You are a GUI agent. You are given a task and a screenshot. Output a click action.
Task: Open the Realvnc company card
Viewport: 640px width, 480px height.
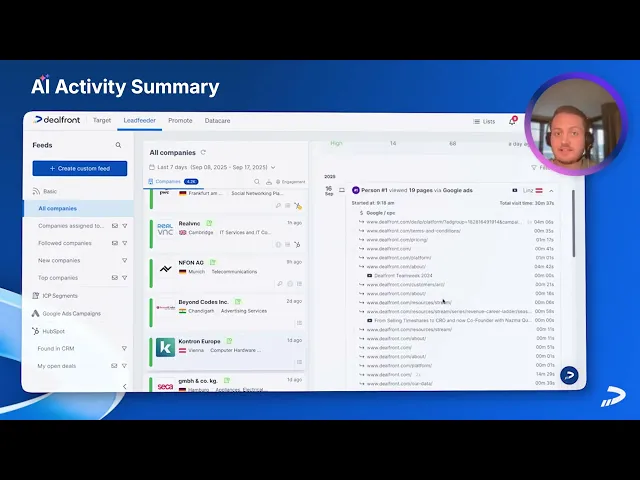click(x=227, y=233)
